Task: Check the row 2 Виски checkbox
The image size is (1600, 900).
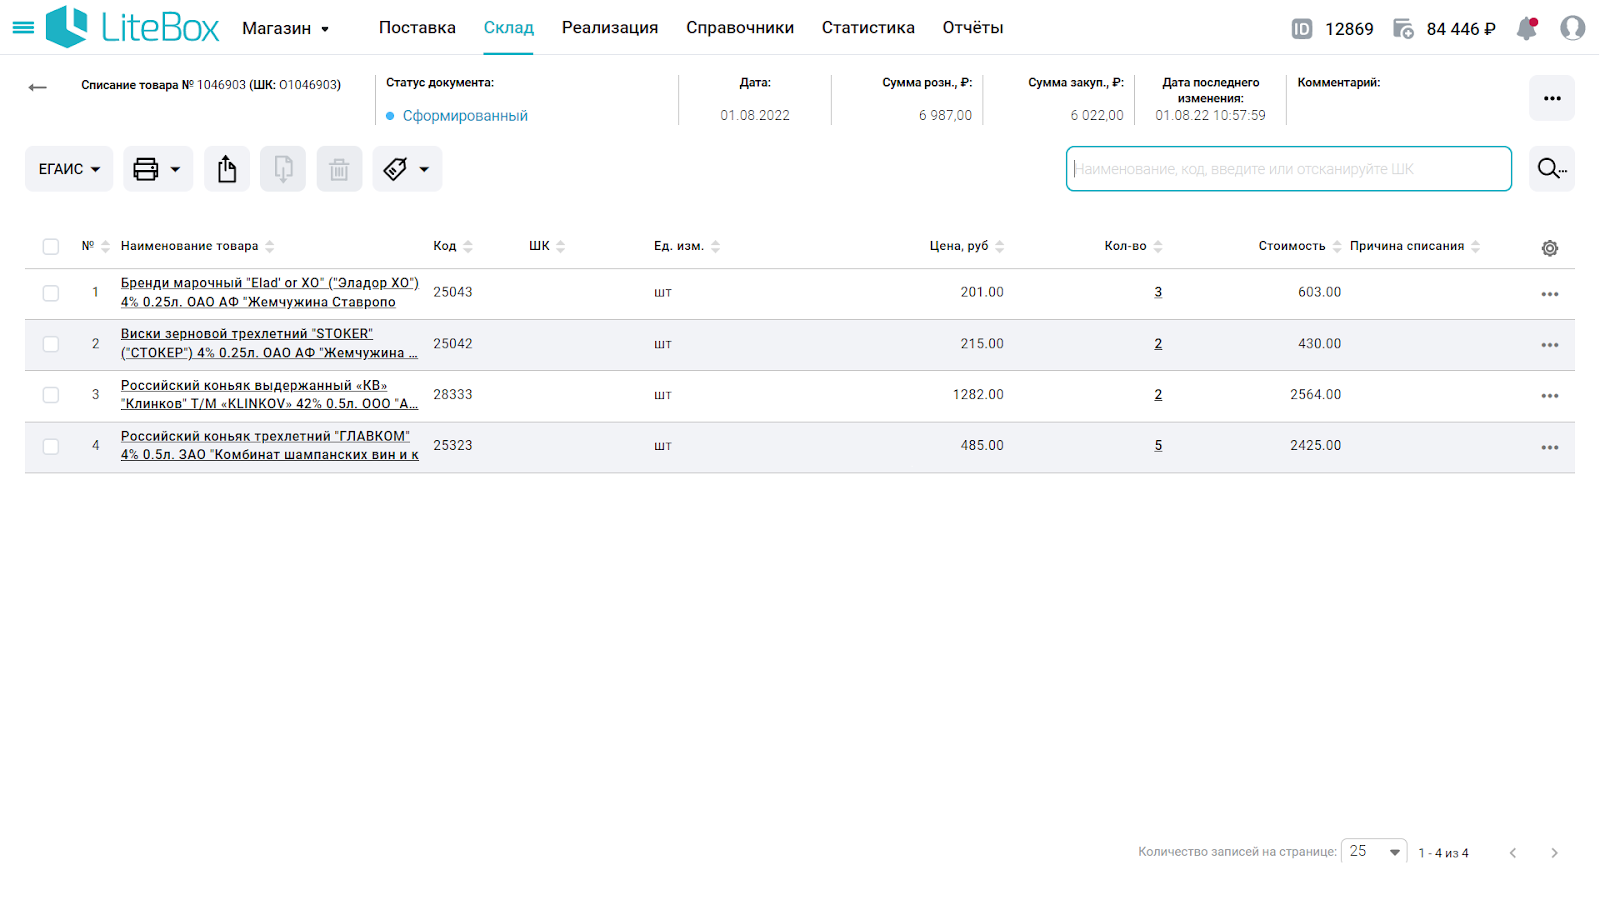Action: click(x=51, y=344)
